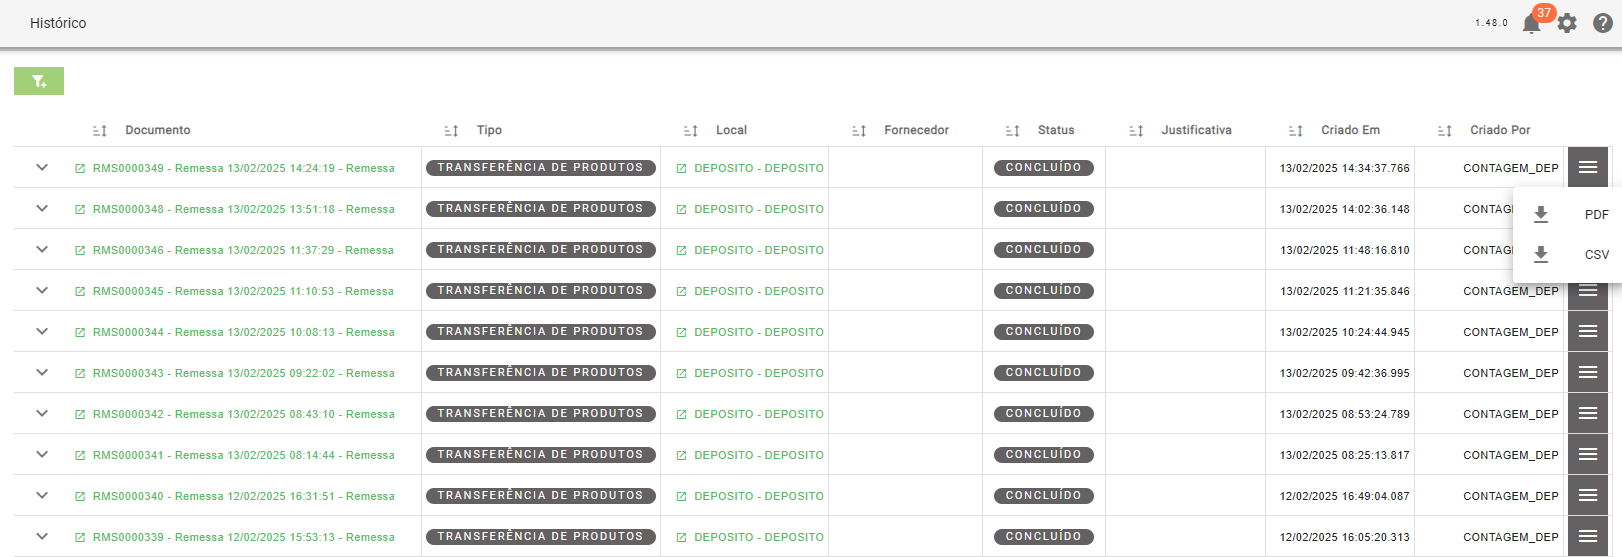The height and width of the screenshot is (557, 1622).
Task: Open the notifications bell with 37 badge
Action: coord(1531,23)
